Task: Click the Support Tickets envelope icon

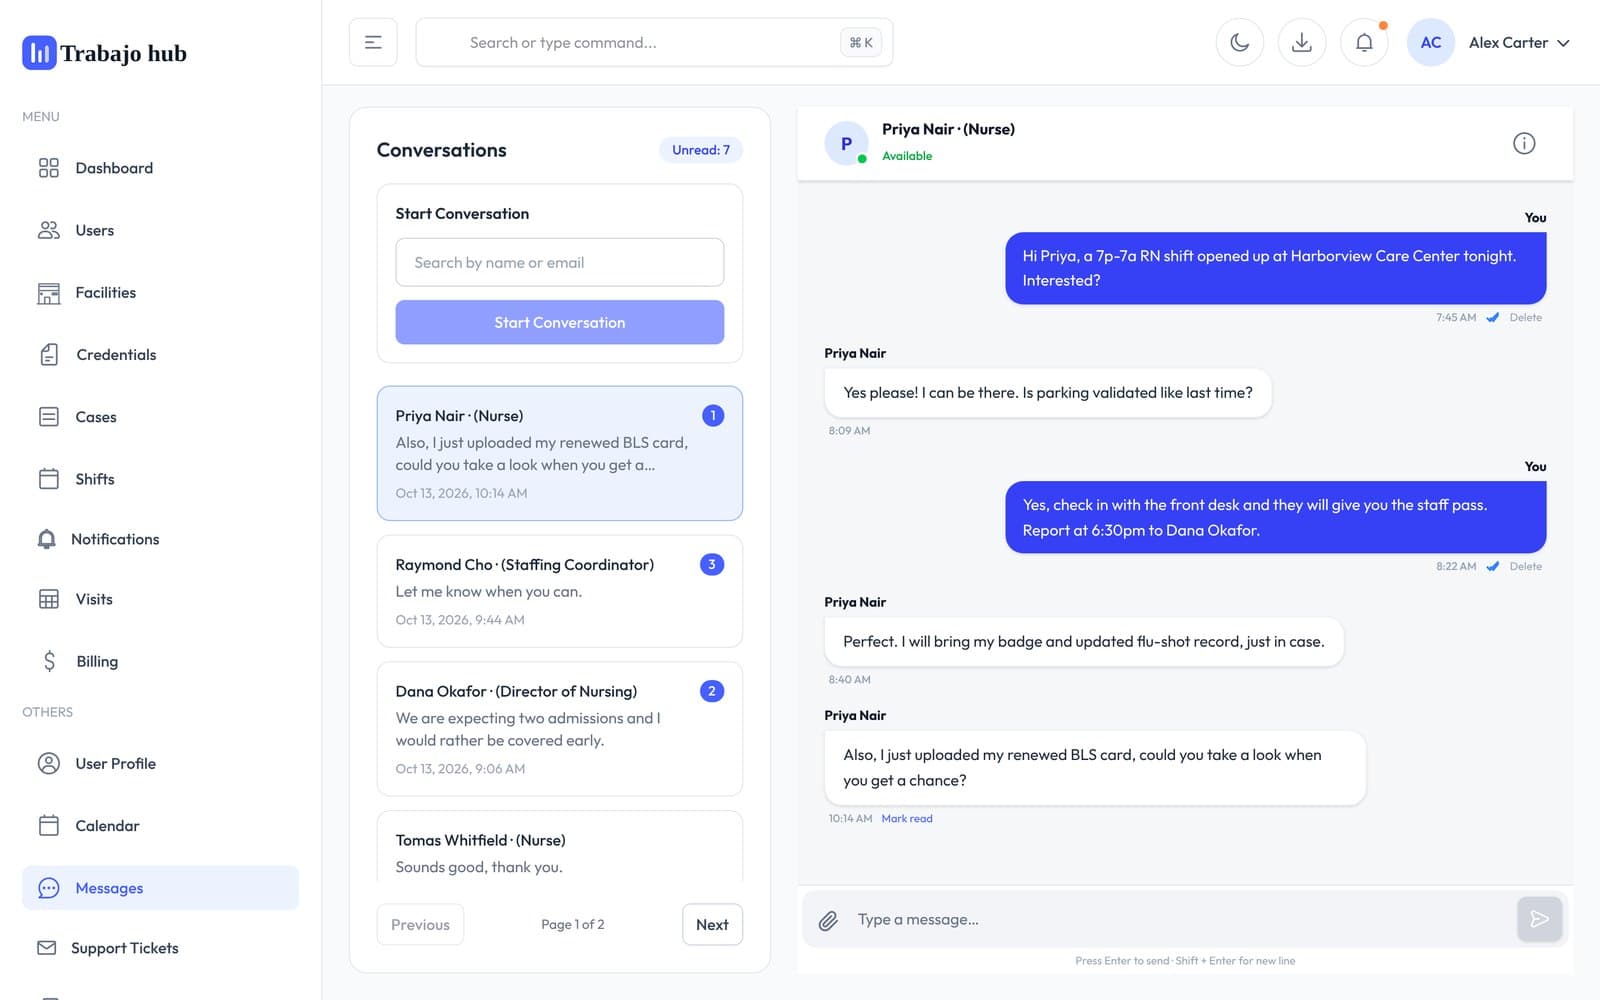Action: 46,947
